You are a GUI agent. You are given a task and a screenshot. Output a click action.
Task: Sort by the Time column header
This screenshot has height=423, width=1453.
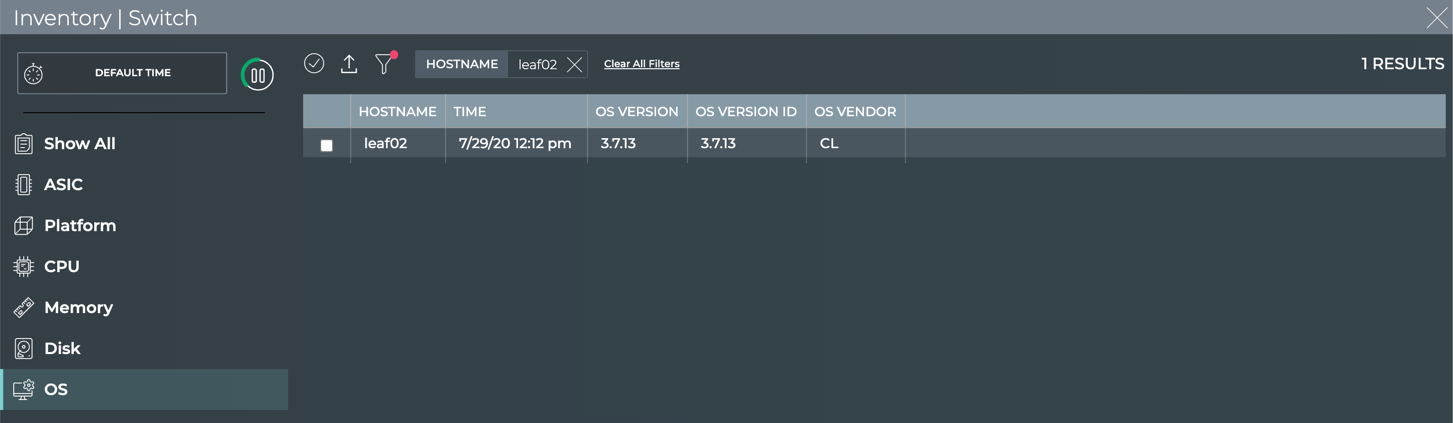pos(470,112)
